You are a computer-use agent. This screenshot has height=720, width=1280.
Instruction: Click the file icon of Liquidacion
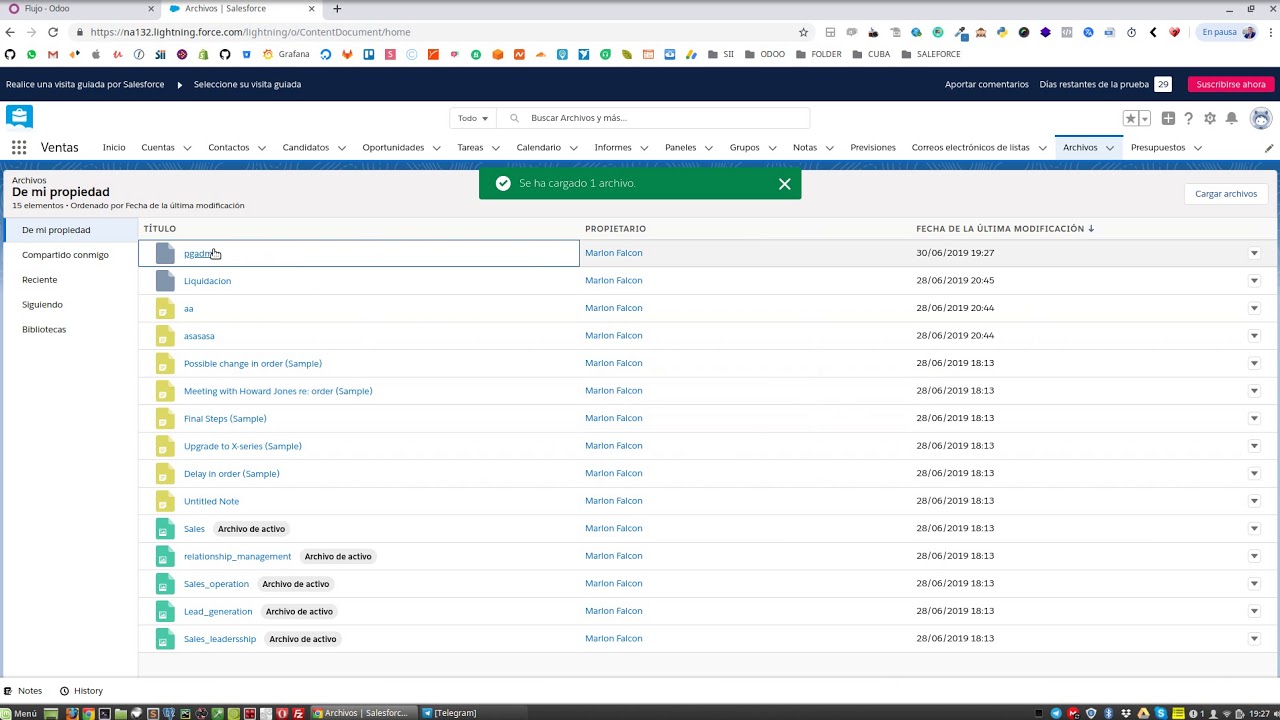click(165, 281)
